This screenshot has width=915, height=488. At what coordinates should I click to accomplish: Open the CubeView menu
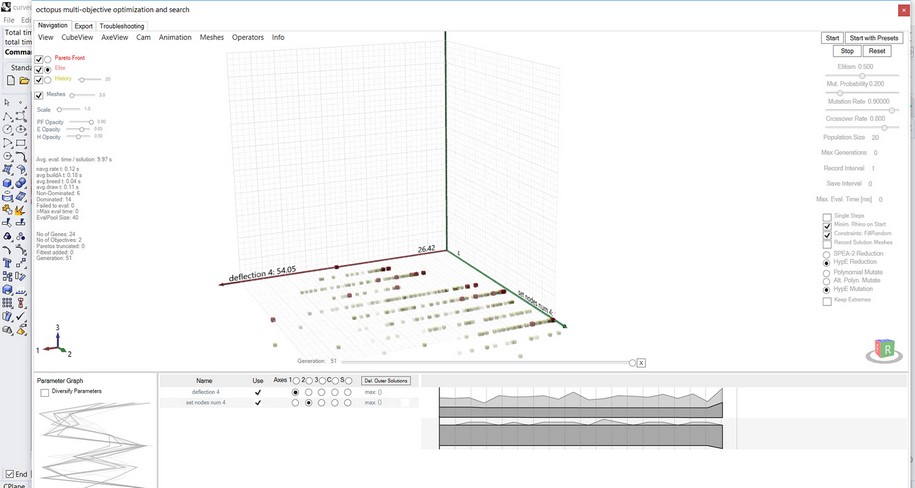click(x=77, y=37)
